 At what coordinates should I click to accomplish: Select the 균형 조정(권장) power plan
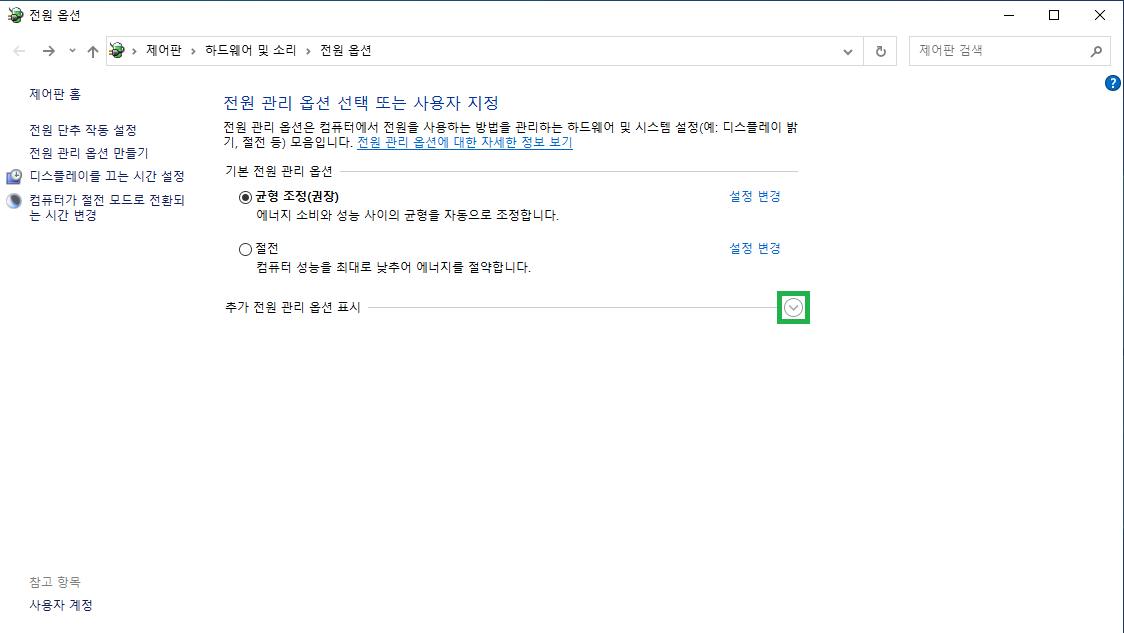click(x=245, y=196)
